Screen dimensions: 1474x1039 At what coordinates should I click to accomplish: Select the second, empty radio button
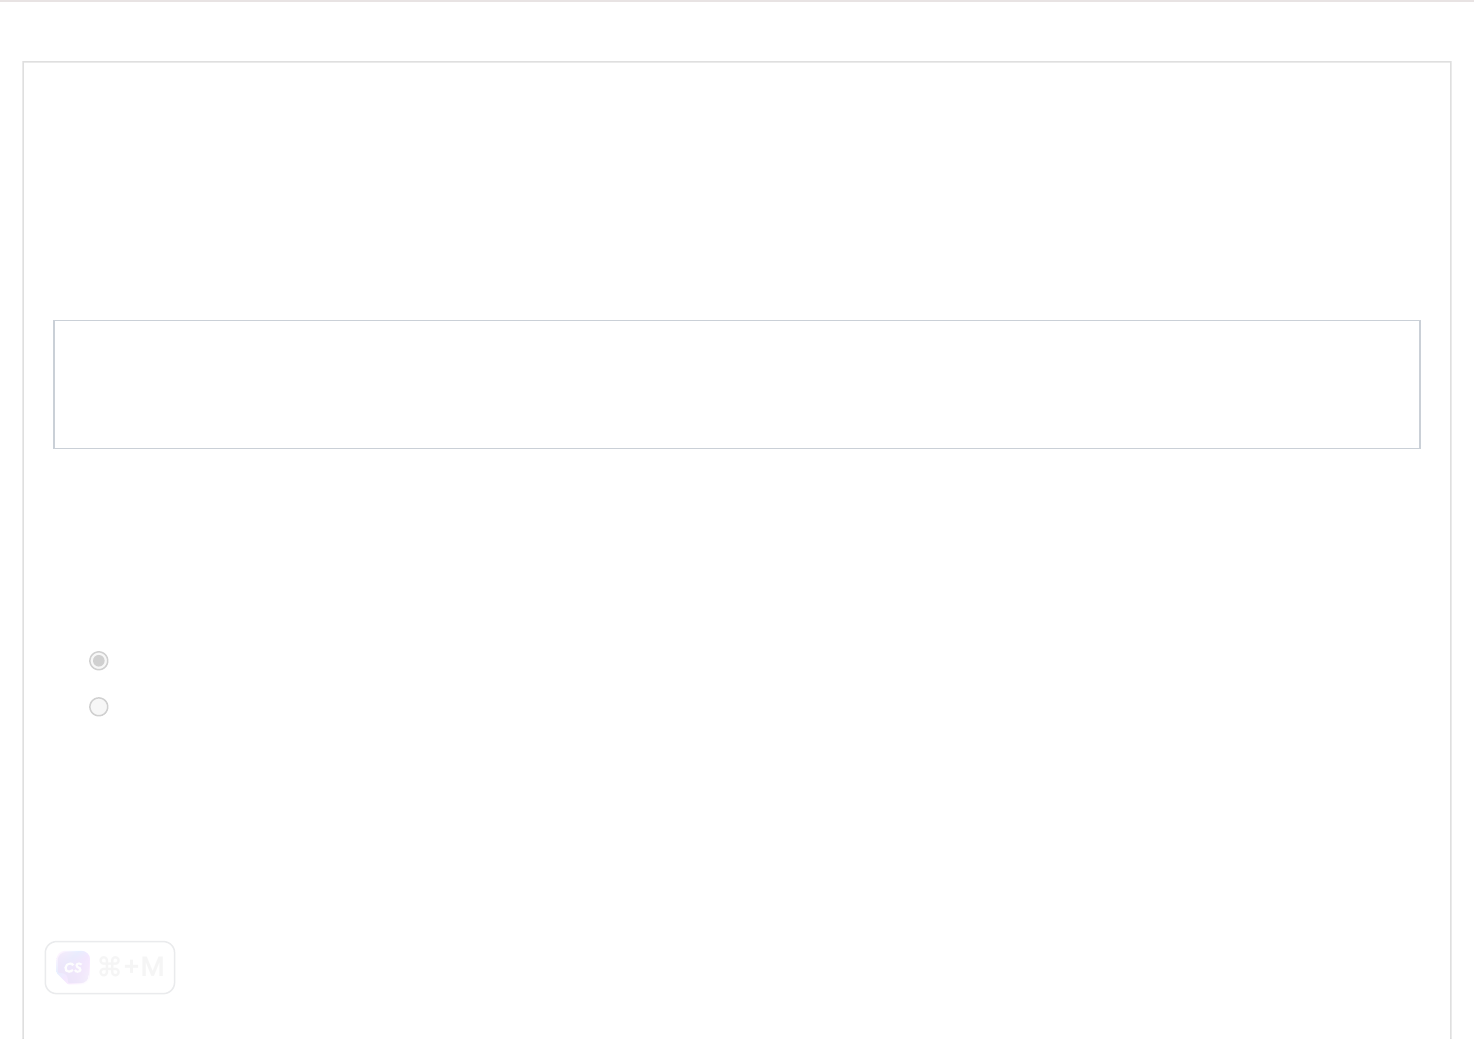[99, 707]
